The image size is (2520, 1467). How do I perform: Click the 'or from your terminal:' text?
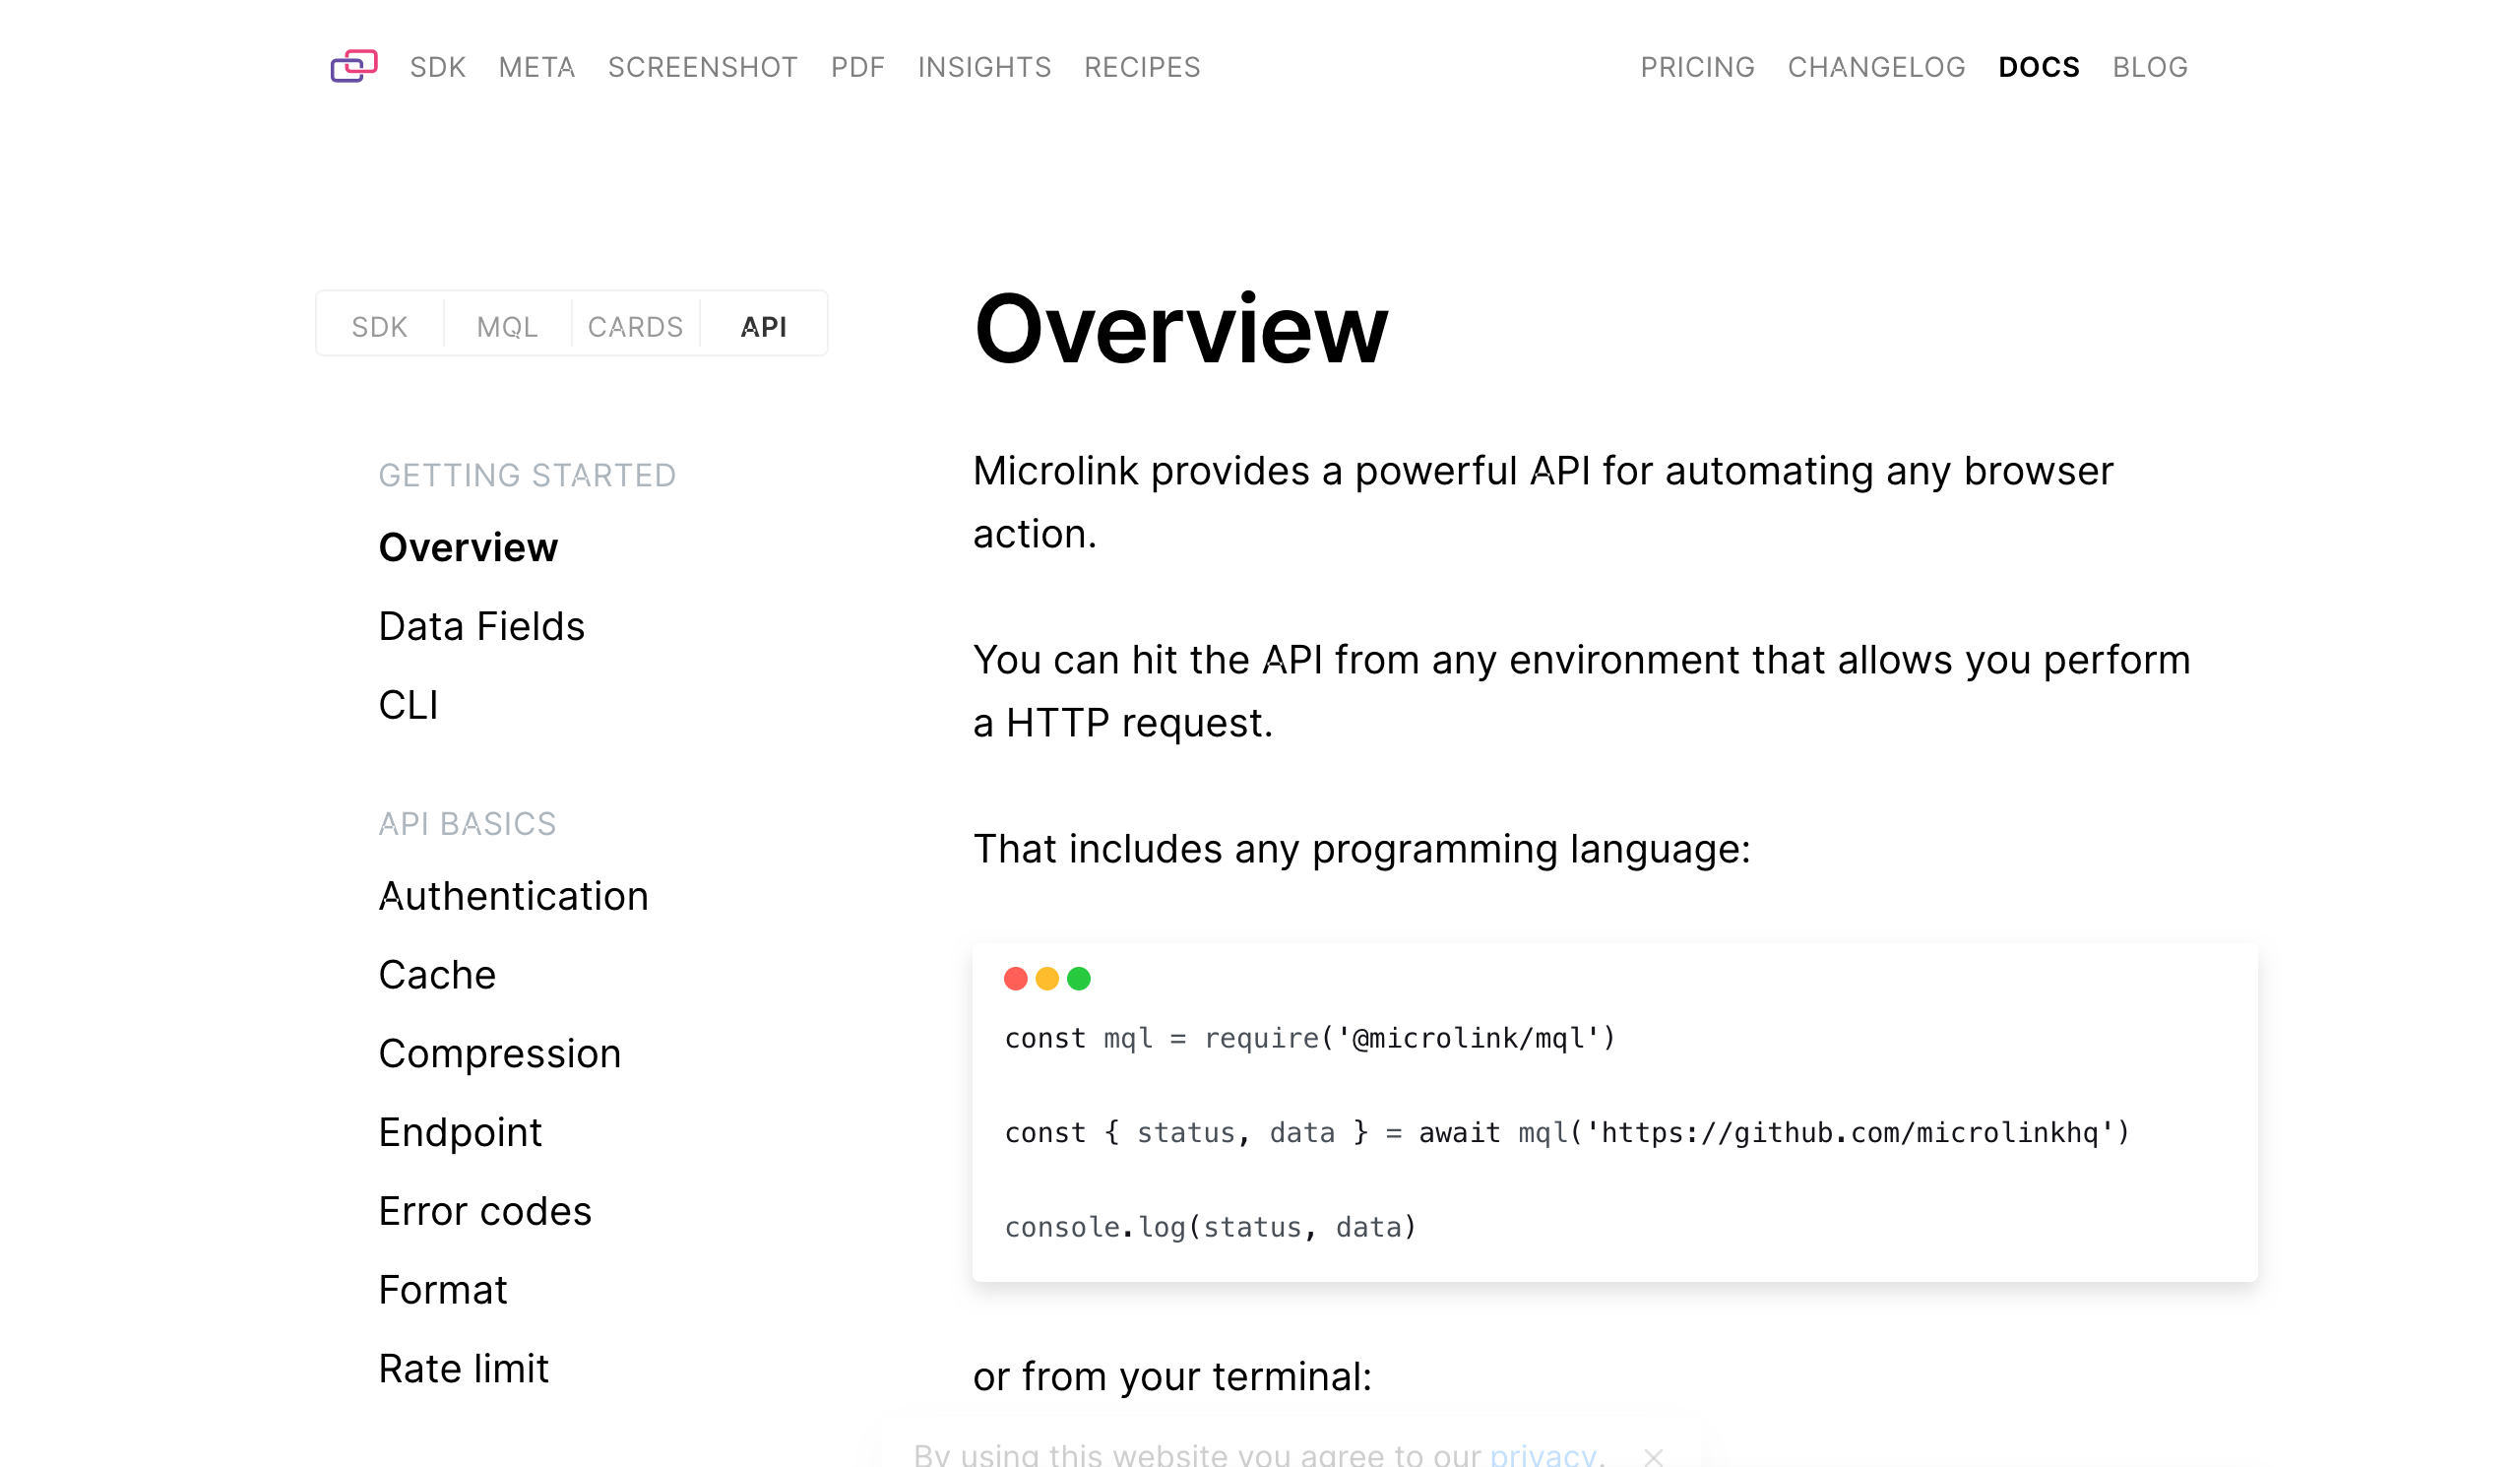(x=1172, y=1378)
